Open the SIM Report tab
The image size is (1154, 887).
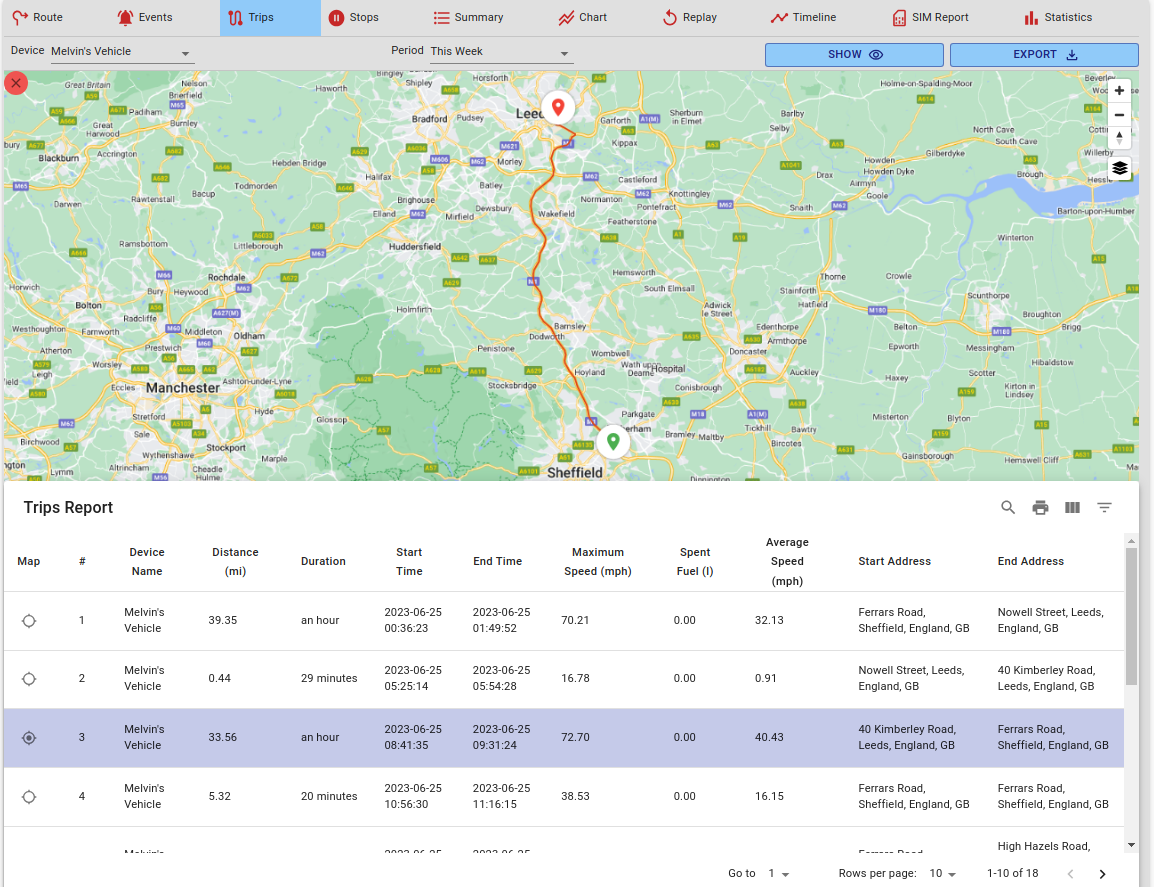pos(930,18)
